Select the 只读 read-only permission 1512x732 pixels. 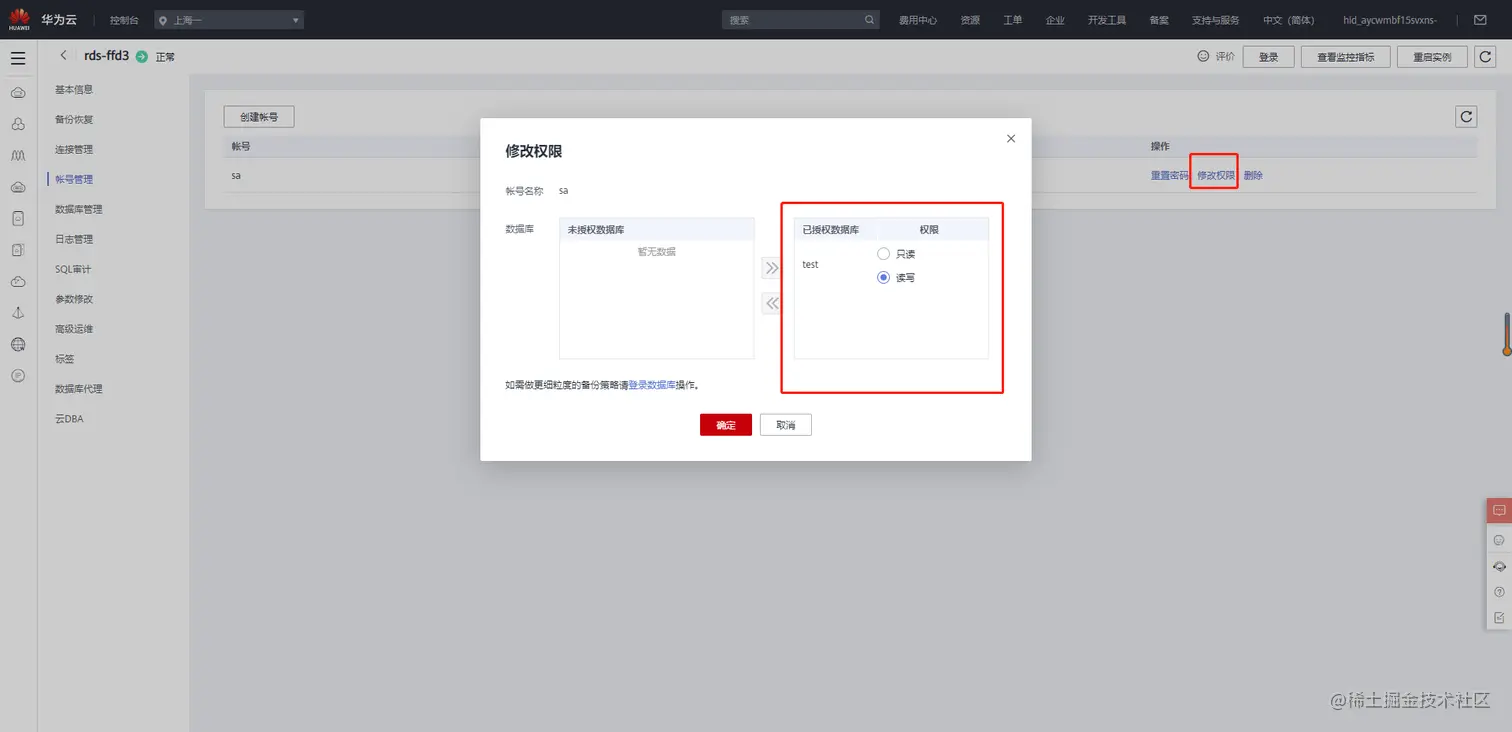pyautogui.click(x=883, y=253)
